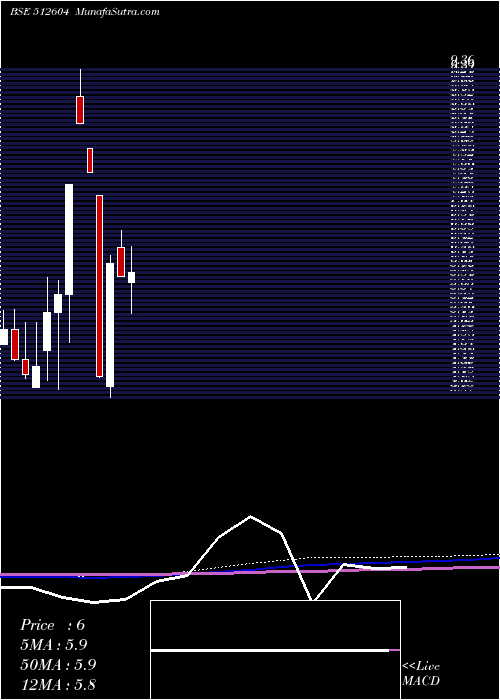Viewport: 500px width, 700px height.
Task: Click the rightmost small white candlestick
Action: 131,277
